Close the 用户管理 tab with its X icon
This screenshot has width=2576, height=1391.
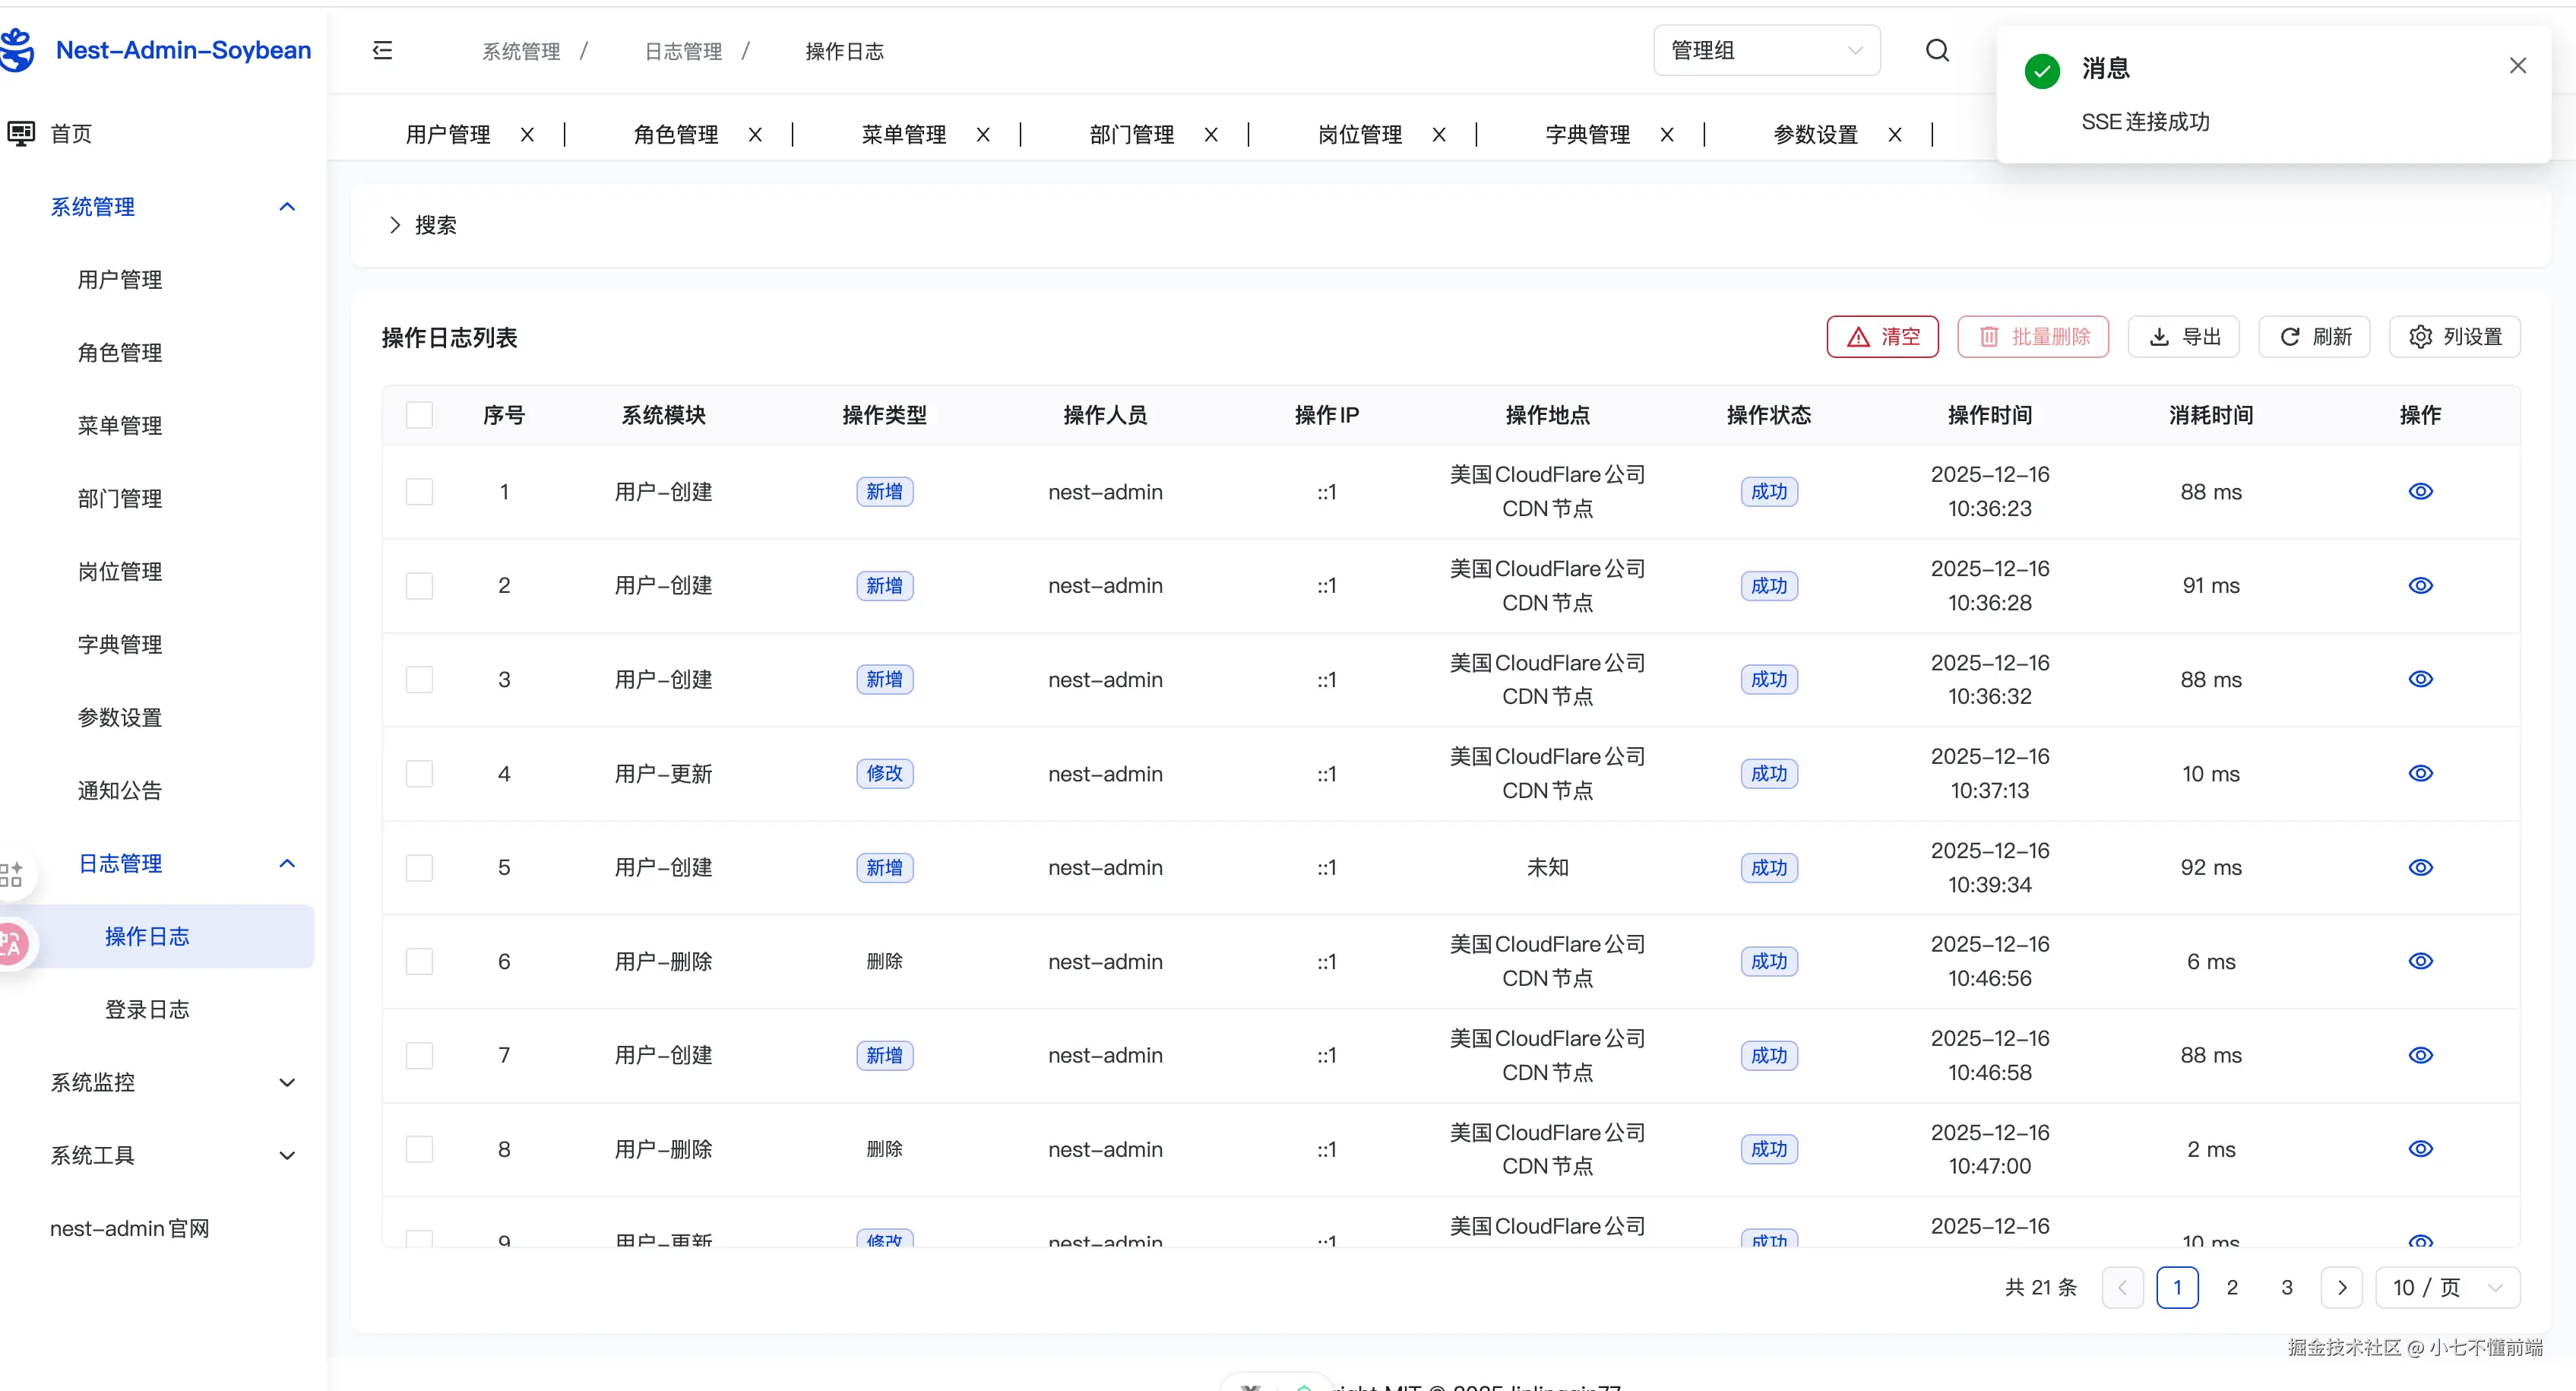coord(527,135)
